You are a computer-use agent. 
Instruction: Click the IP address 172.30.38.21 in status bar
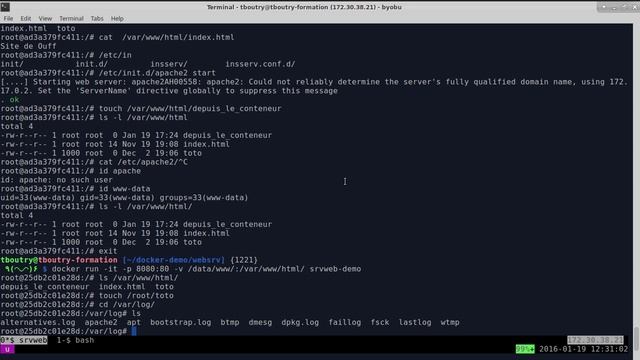[595, 340]
